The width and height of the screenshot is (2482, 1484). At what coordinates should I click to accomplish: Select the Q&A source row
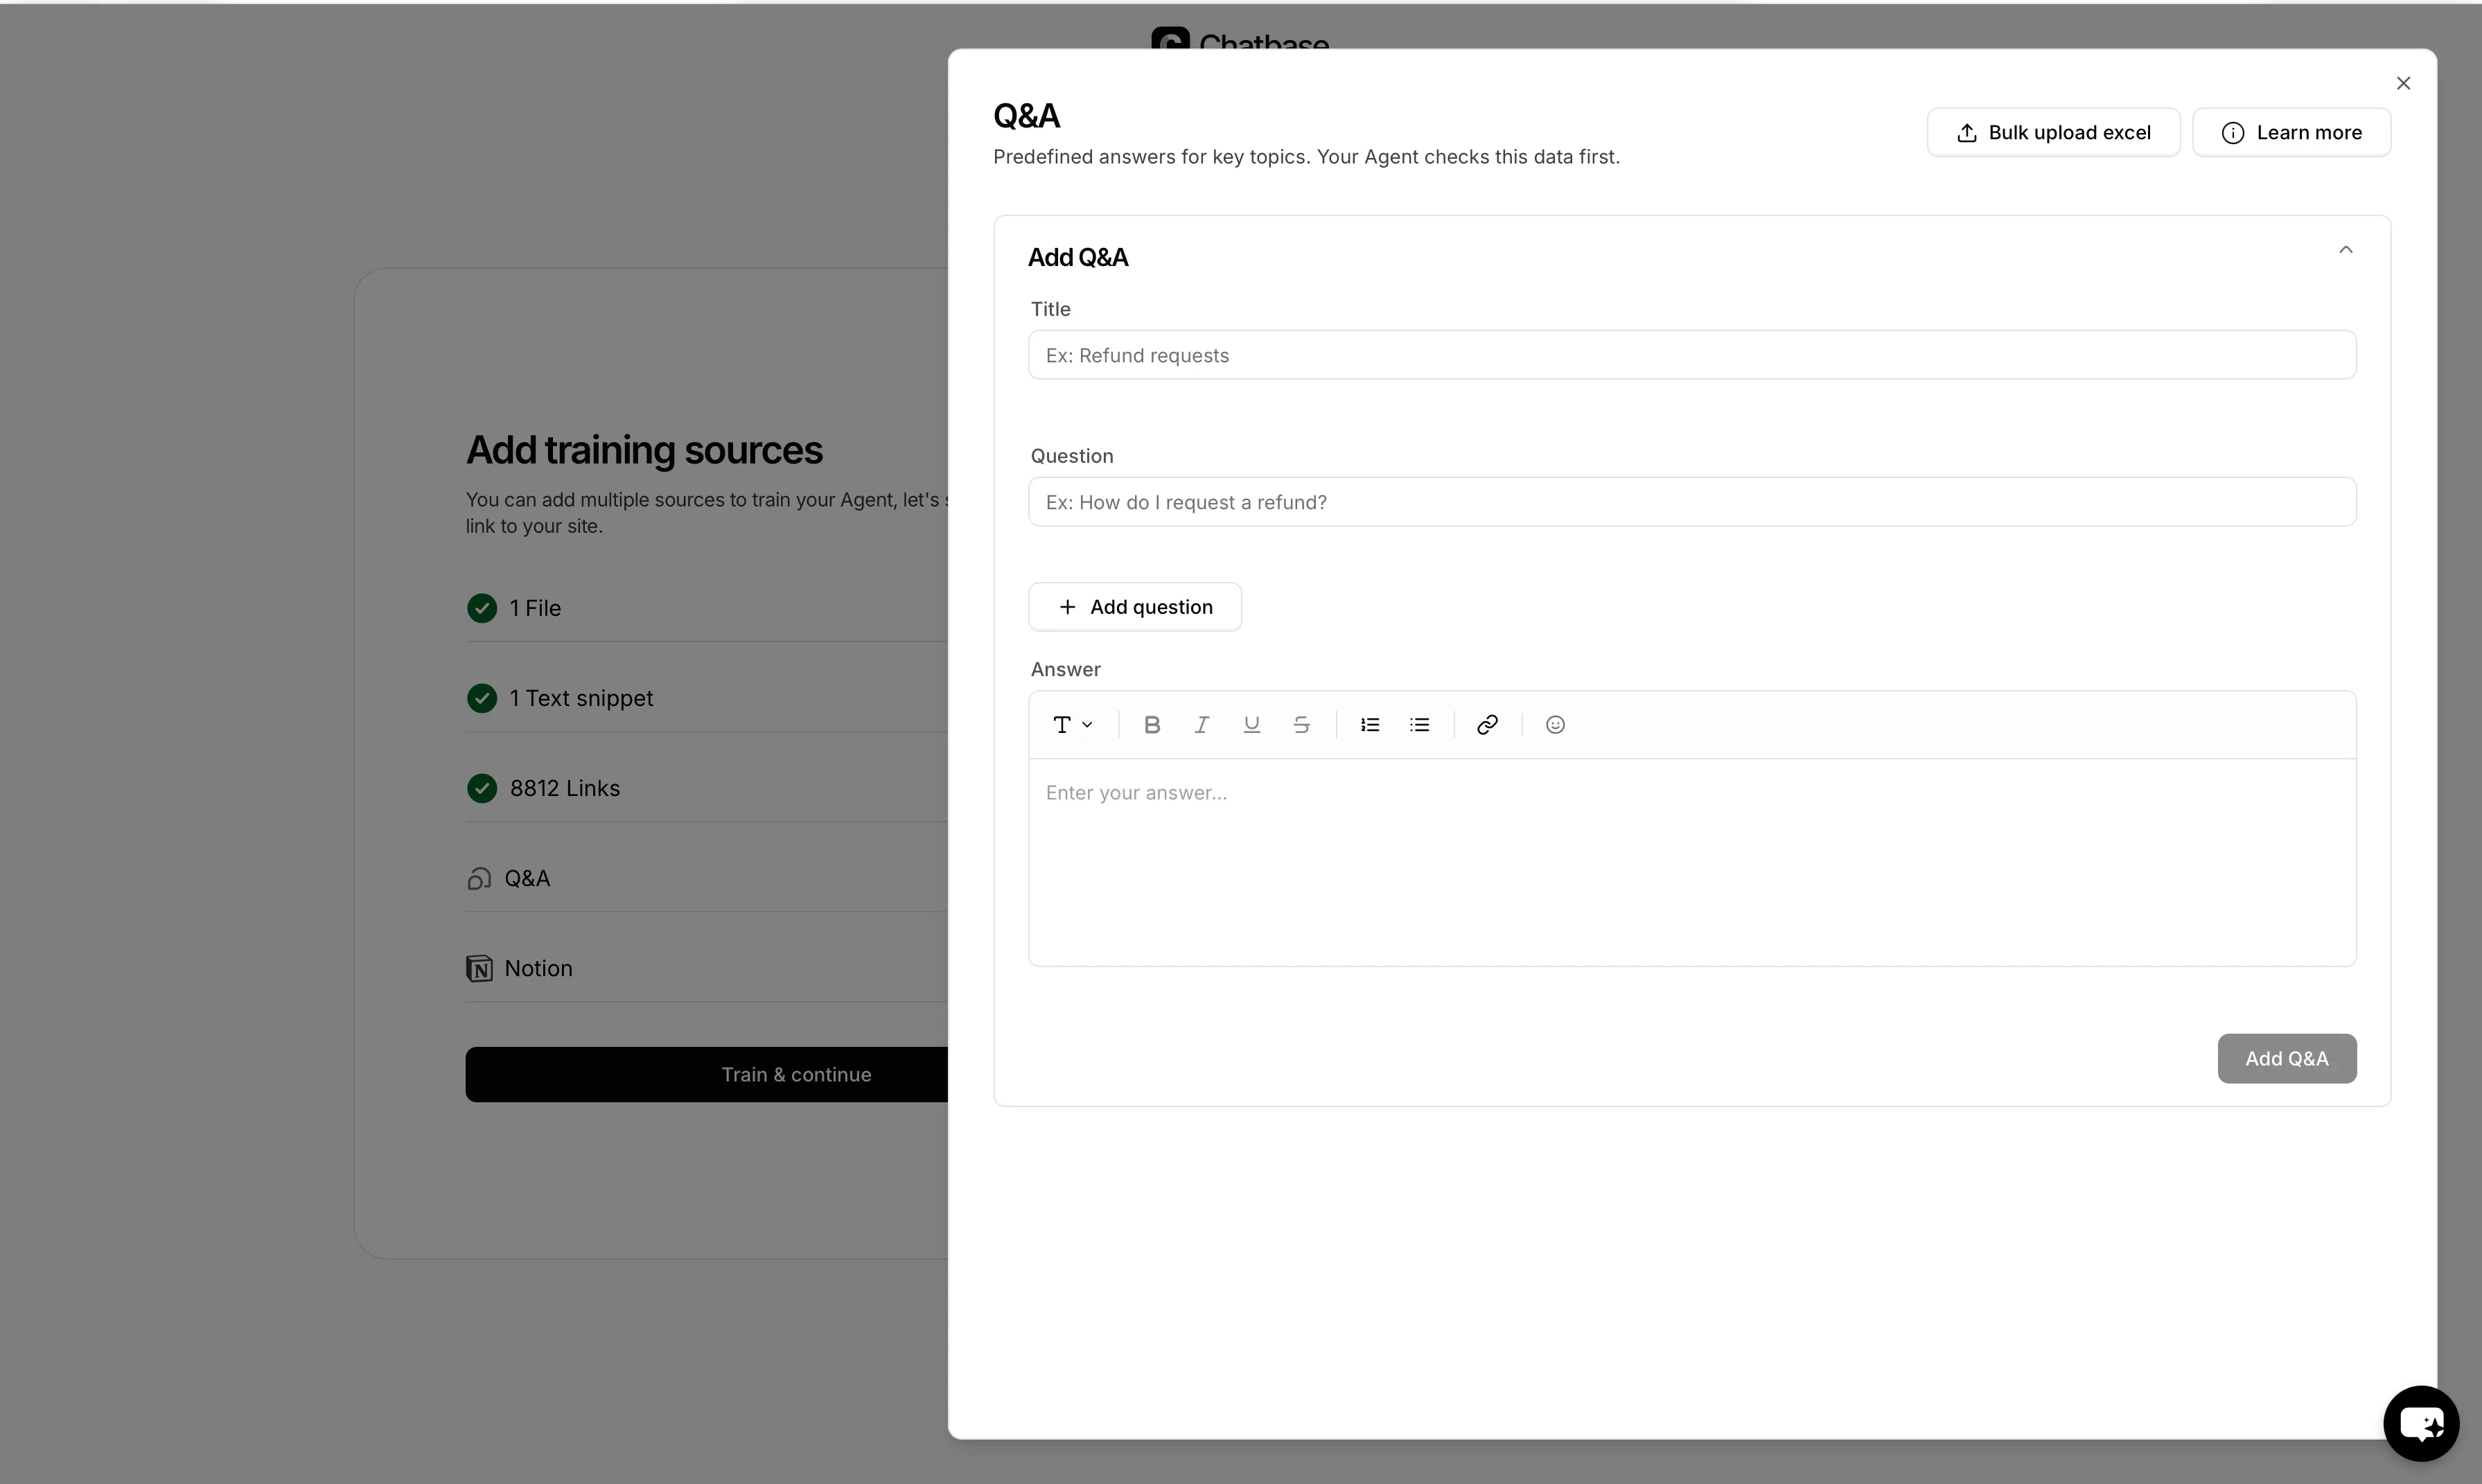tap(706, 878)
